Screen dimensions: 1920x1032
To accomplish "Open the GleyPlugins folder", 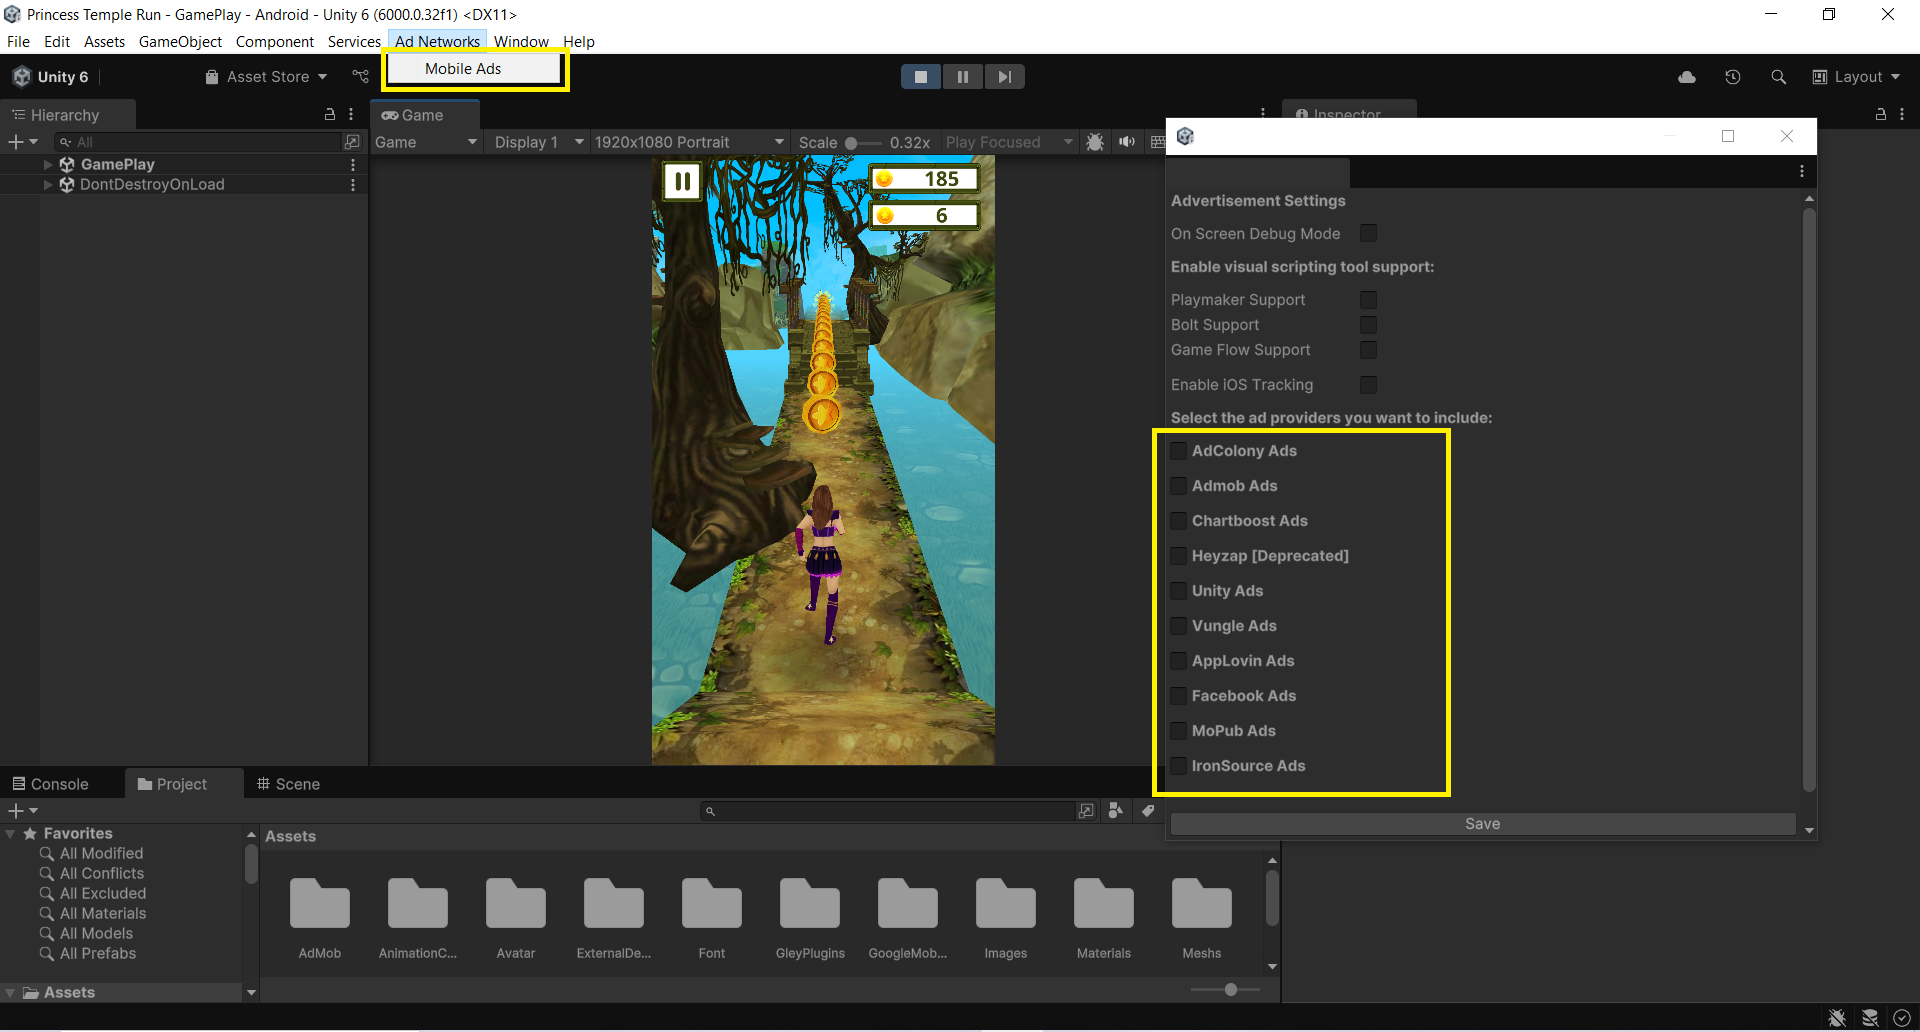I will pyautogui.click(x=809, y=905).
